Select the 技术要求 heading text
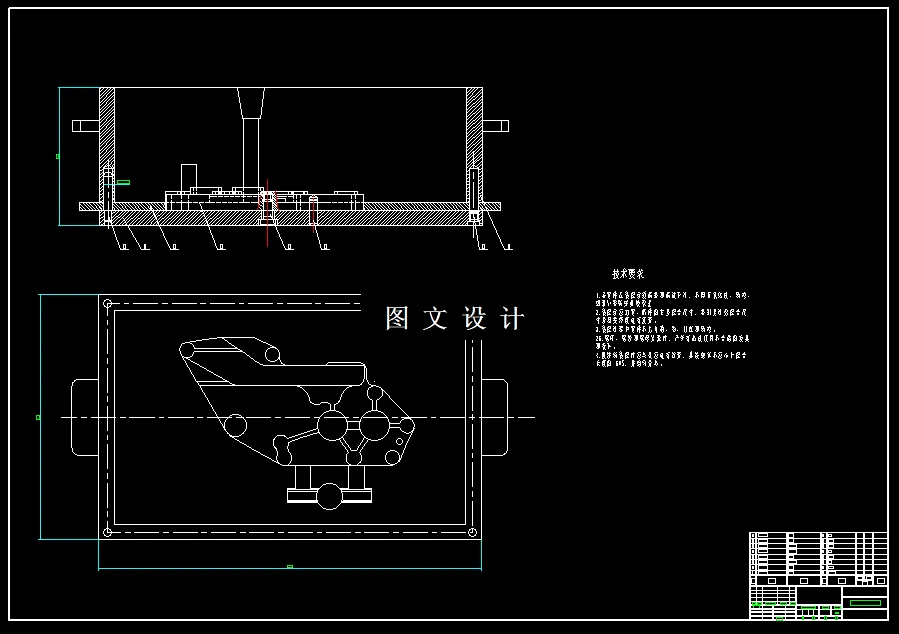Screen dimensions: 899x634 [628, 274]
